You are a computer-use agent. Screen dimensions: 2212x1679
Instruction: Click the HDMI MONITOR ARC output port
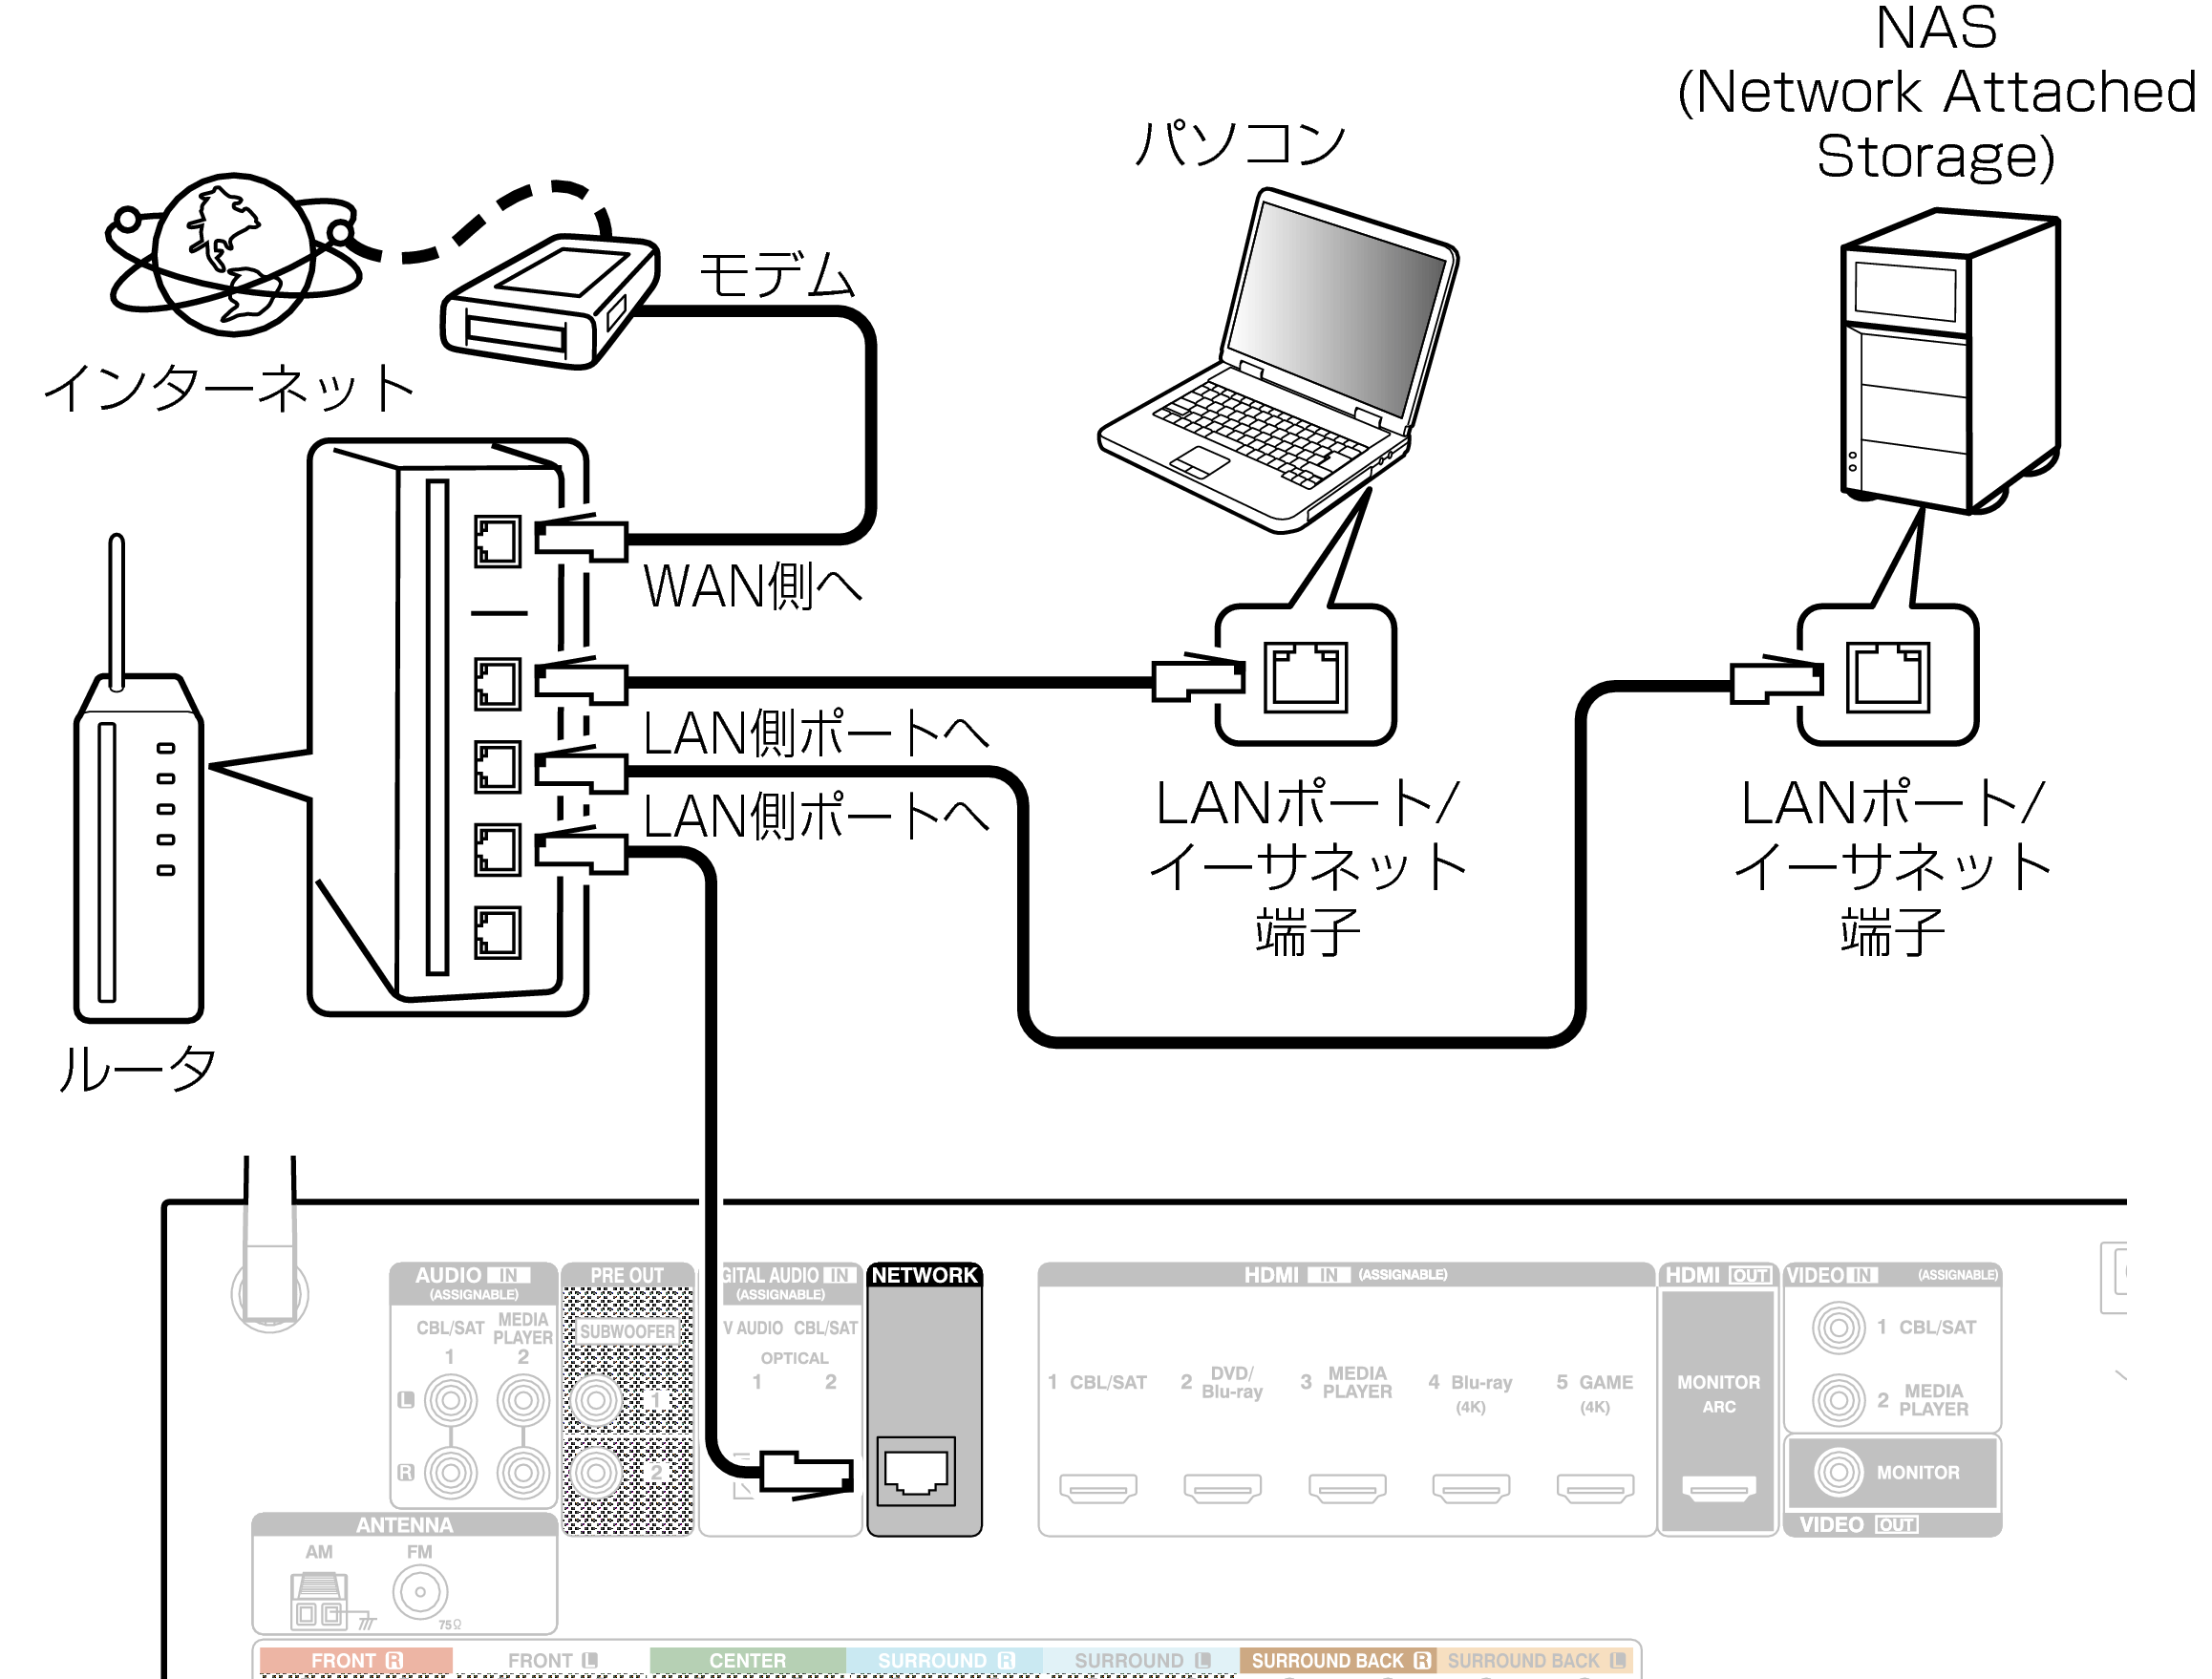(x=1718, y=1489)
